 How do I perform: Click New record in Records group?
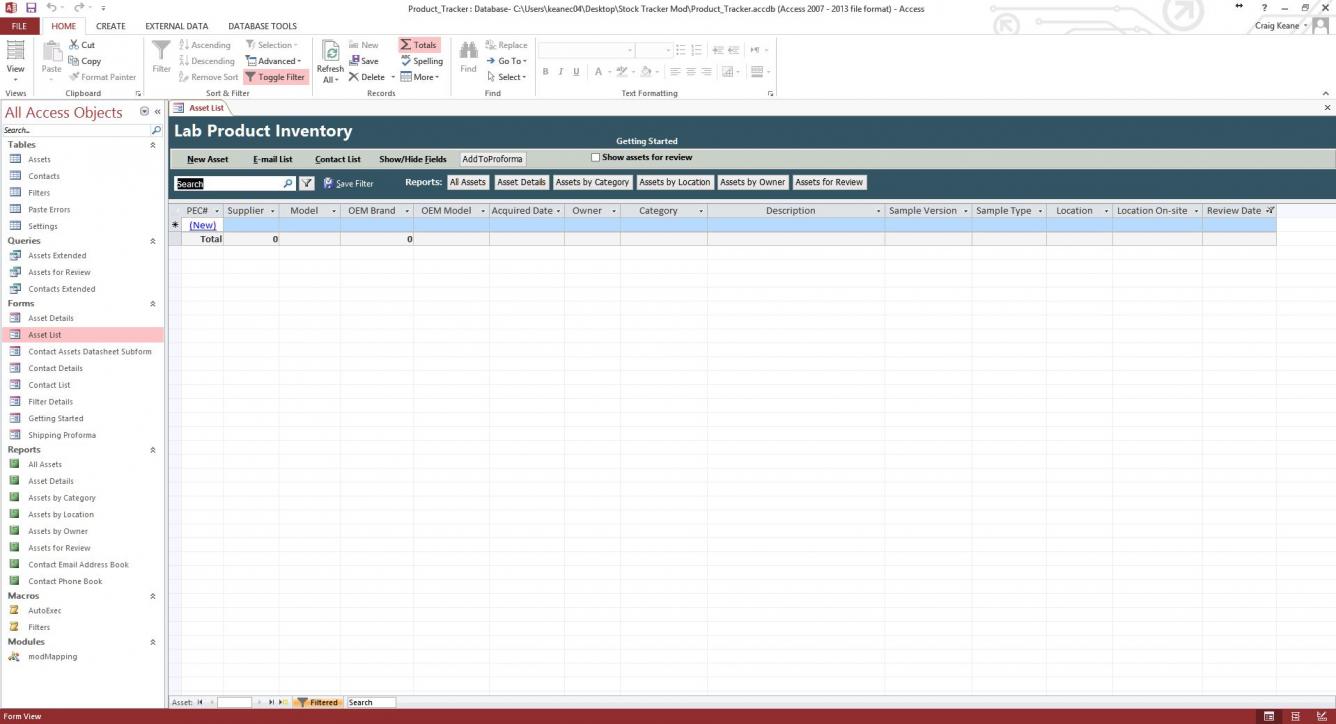364,45
